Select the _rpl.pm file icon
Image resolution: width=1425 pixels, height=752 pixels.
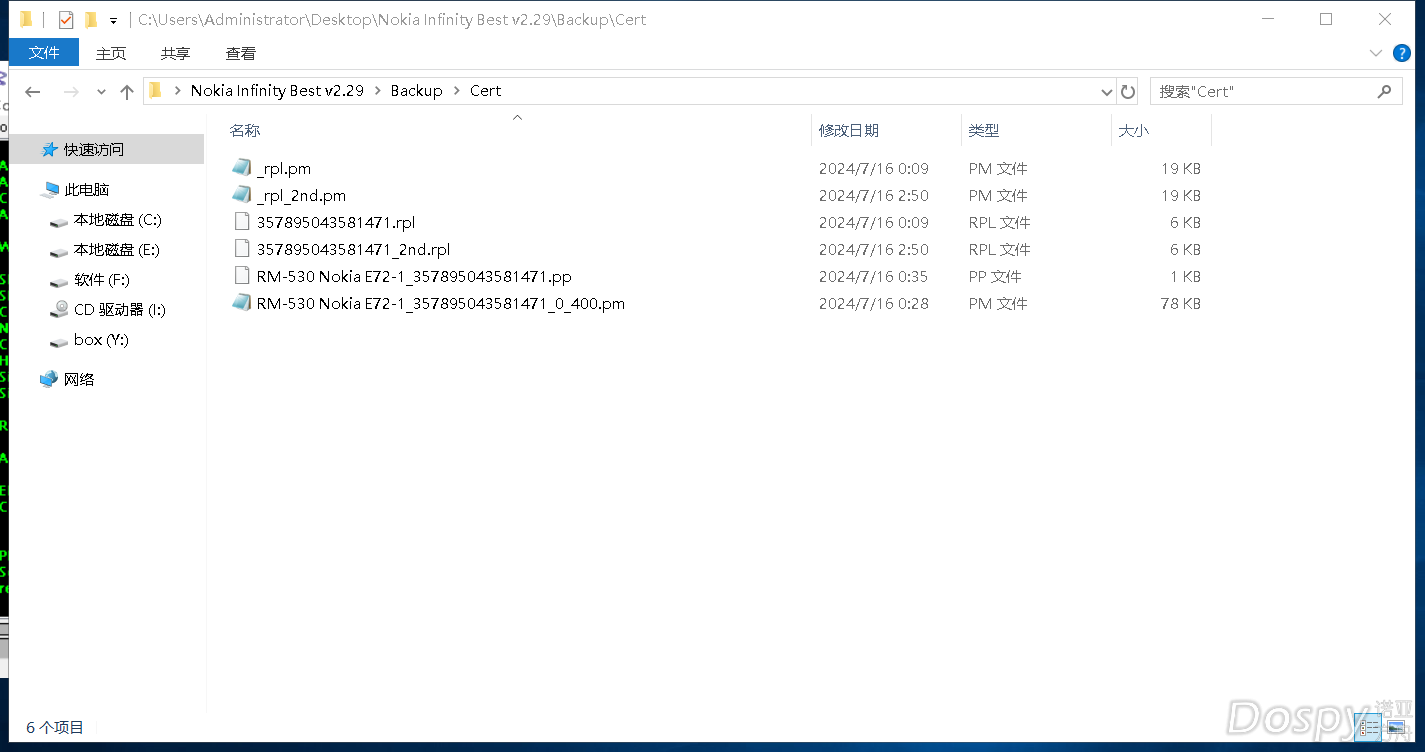pos(241,168)
